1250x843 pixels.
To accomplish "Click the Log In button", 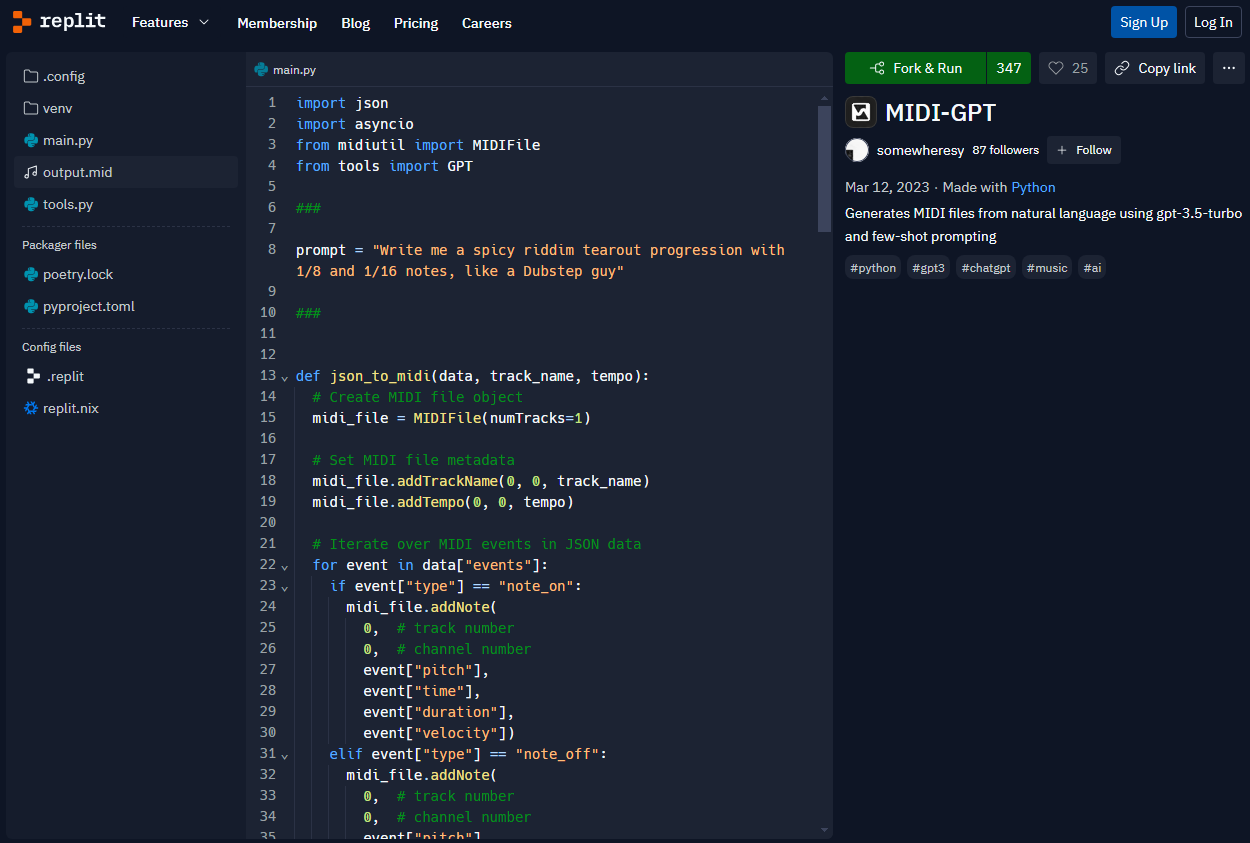I will click(x=1213, y=22).
